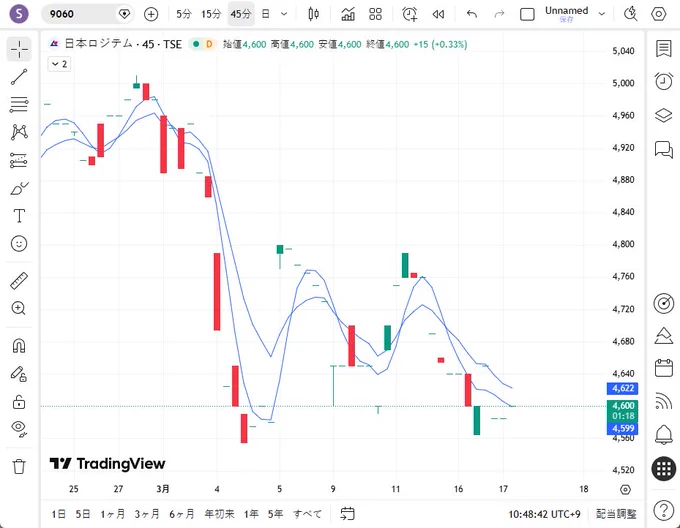Expand the interval dropdown arrow
Viewport: 680px width, 528px height.
click(284, 14)
